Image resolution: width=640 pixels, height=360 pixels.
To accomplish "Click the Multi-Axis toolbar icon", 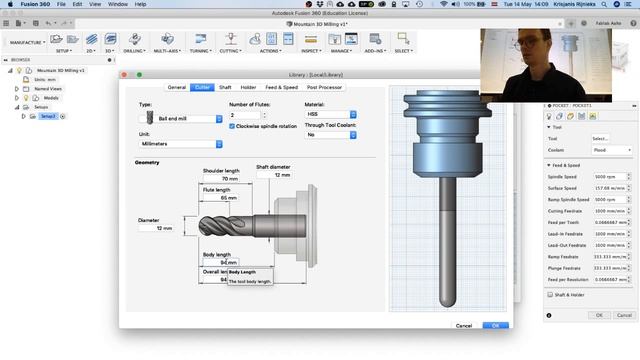I will click(167, 39).
